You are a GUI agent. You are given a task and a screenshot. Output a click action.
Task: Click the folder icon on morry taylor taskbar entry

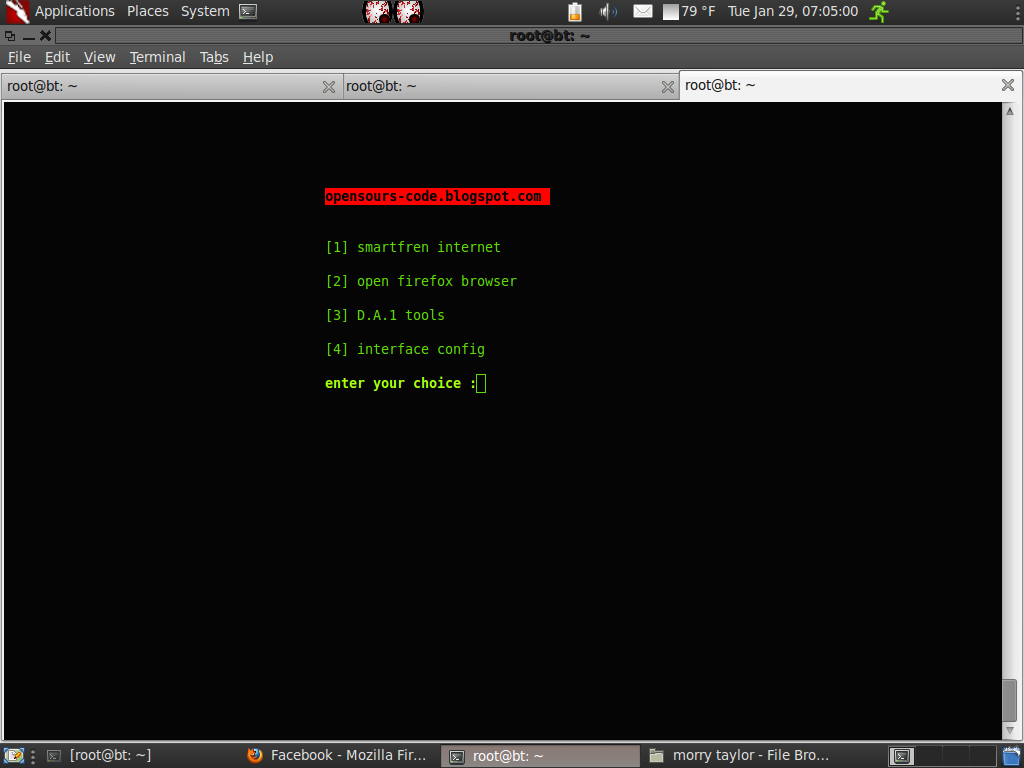click(656, 755)
